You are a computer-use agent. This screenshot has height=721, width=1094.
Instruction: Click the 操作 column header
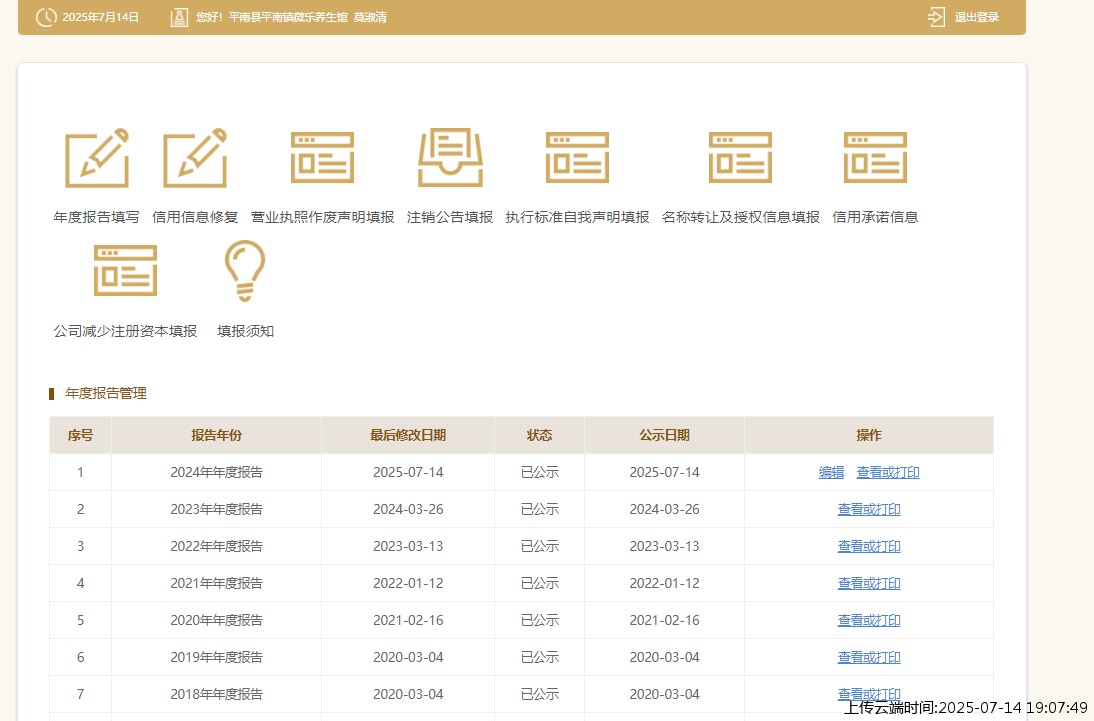pyautogui.click(x=869, y=435)
